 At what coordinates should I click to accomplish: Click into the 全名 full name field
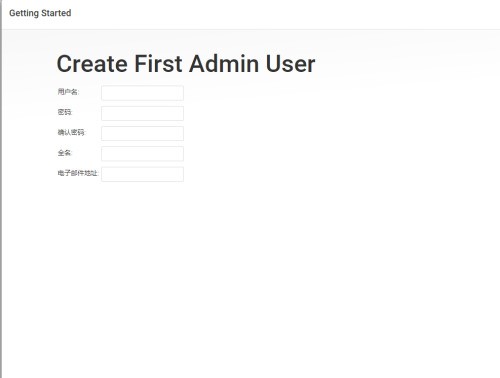tap(142, 154)
